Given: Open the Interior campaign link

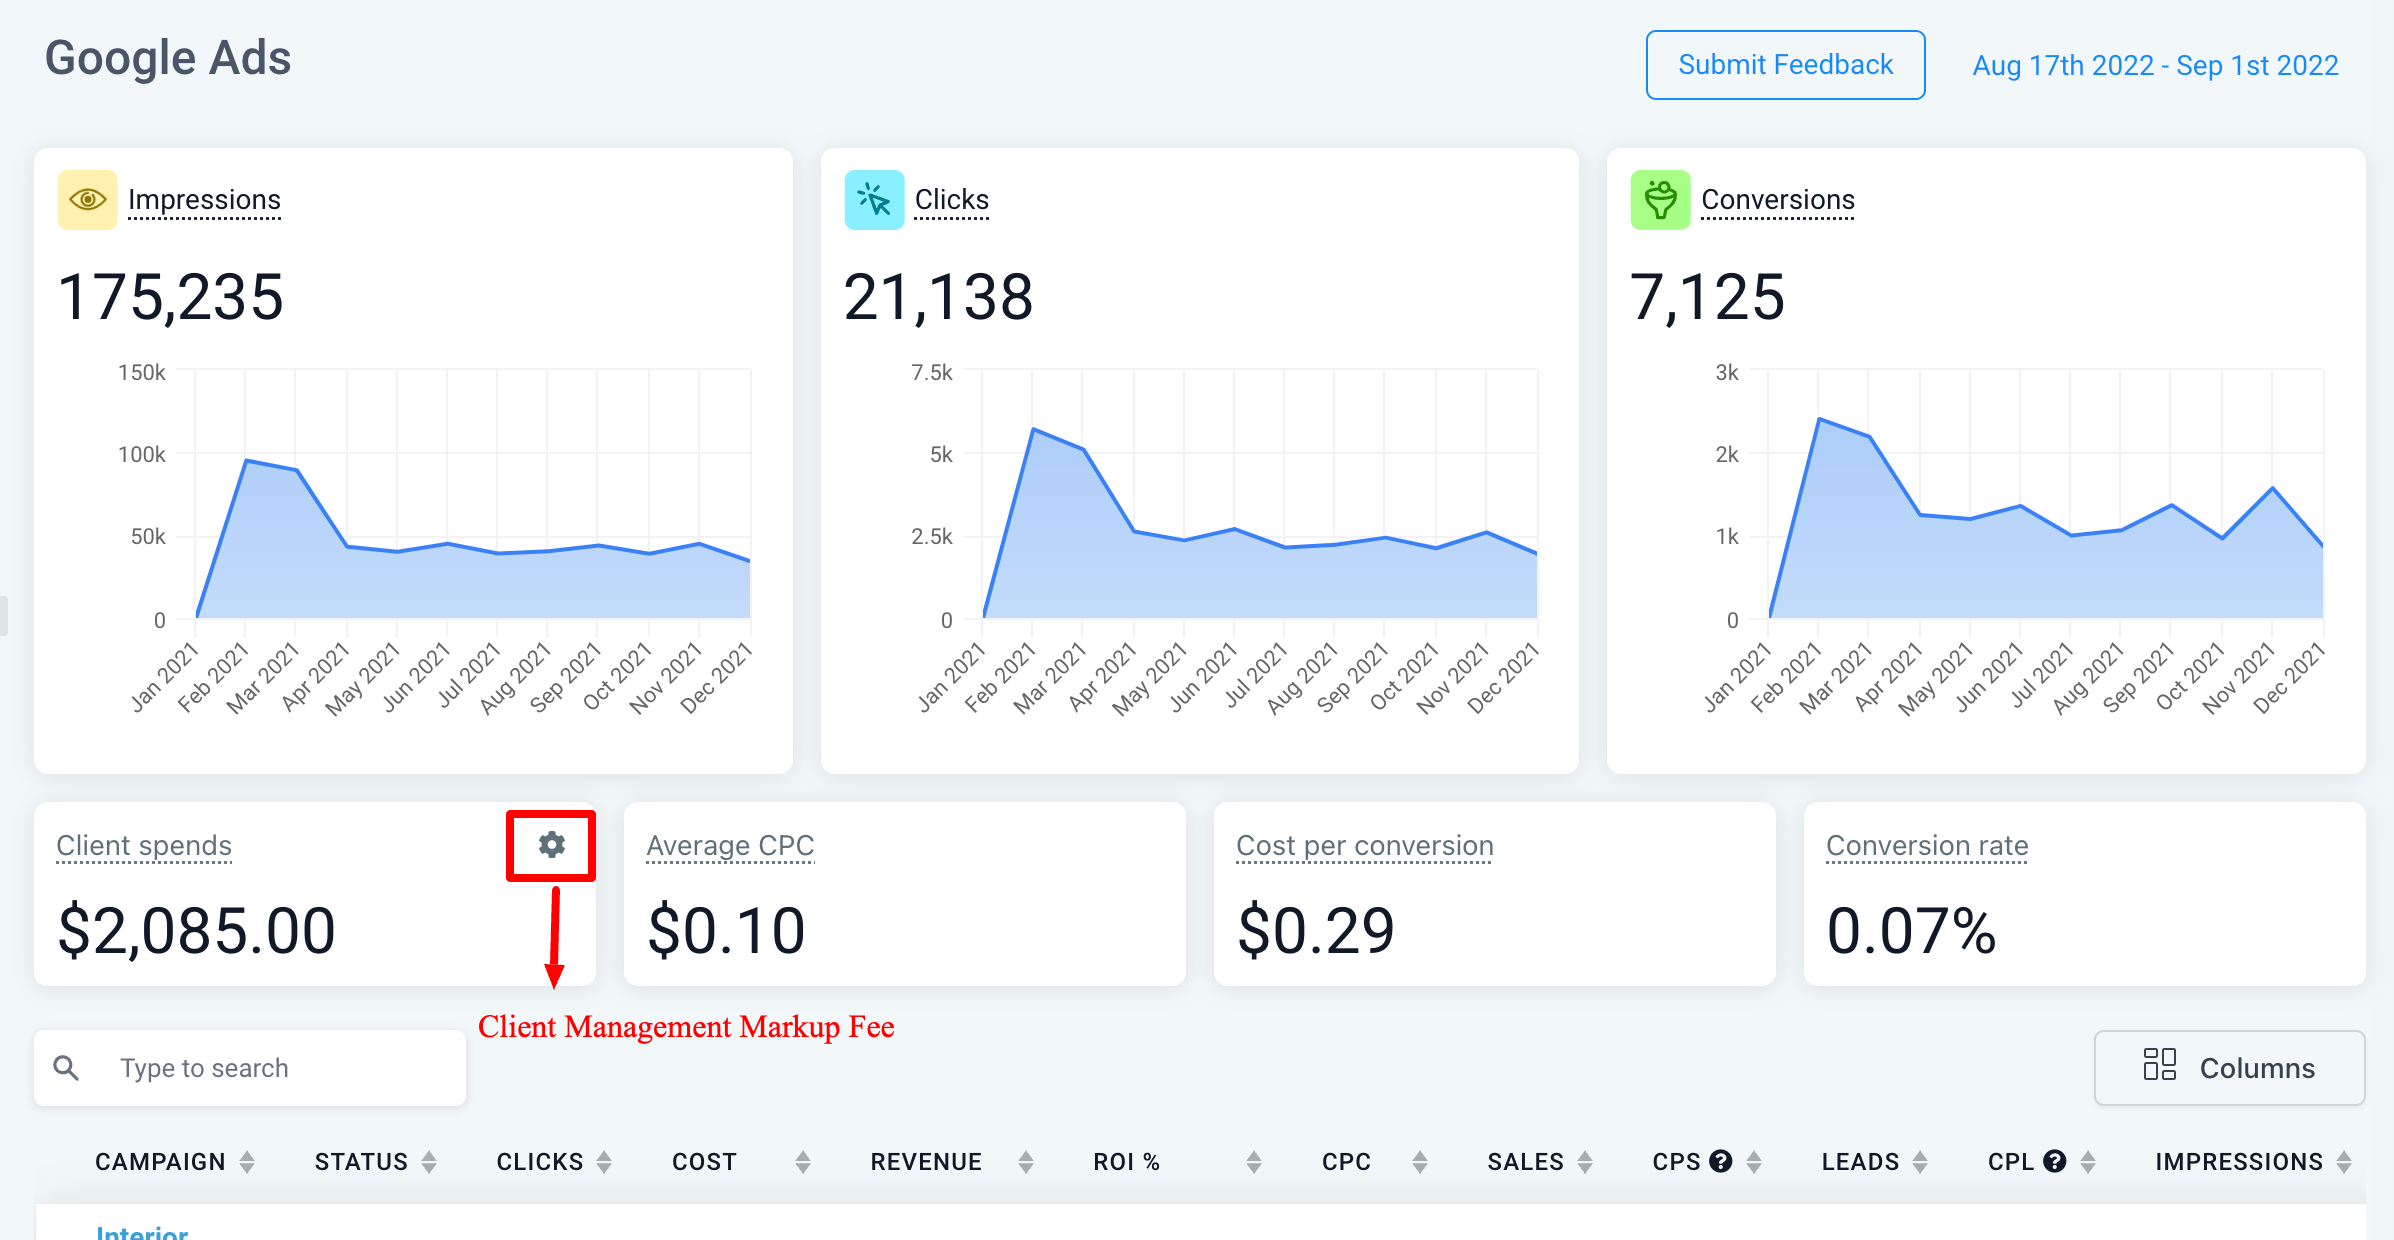Looking at the screenshot, I should point(142,1232).
